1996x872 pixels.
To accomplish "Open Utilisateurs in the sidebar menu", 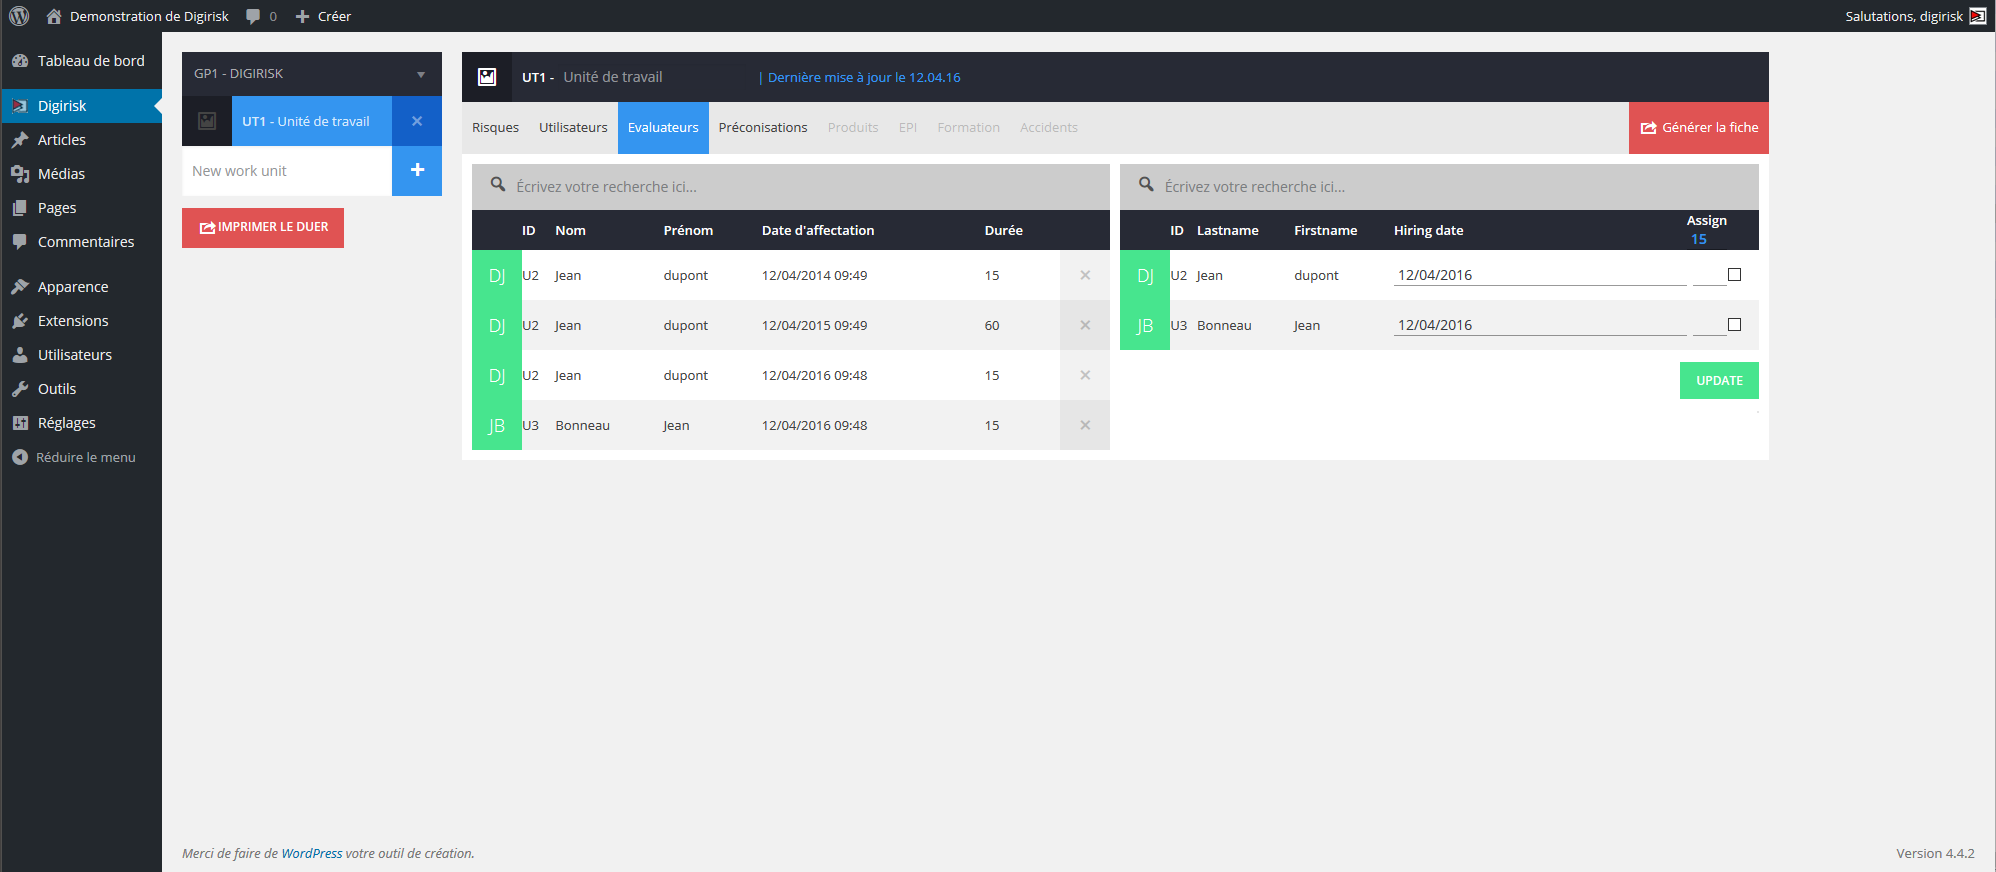I will tap(81, 355).
